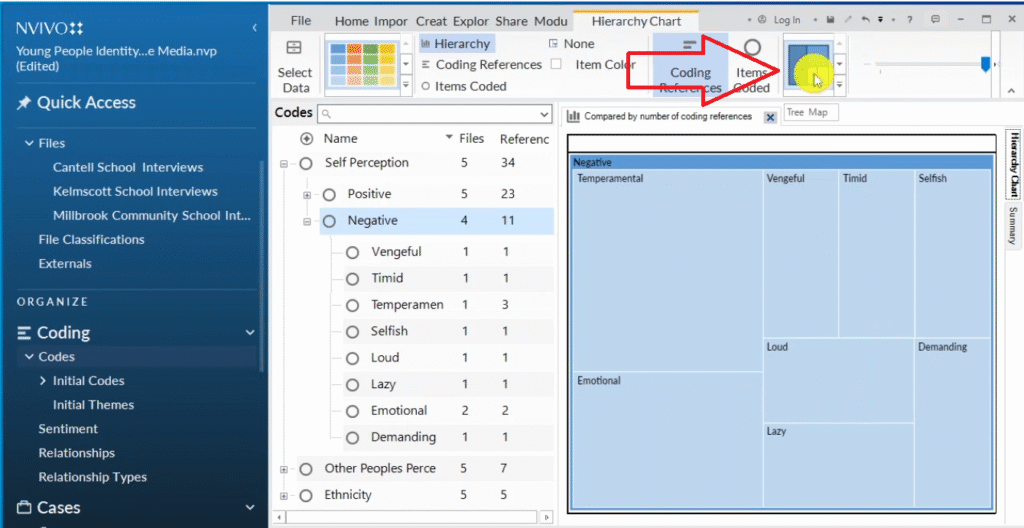Expand the Positive code node
The width and height of the screenshot is (1024, 528).
(x=307, y=195)
